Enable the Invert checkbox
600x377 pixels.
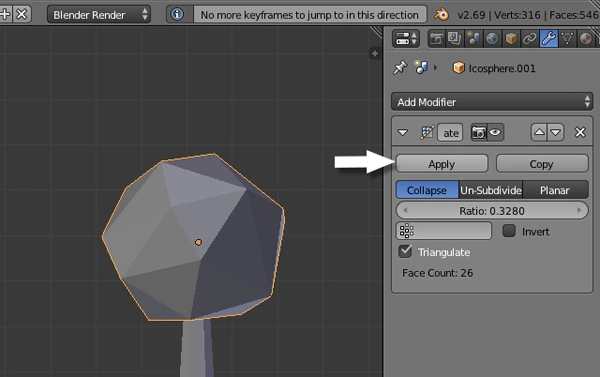[x=509, y=231]
